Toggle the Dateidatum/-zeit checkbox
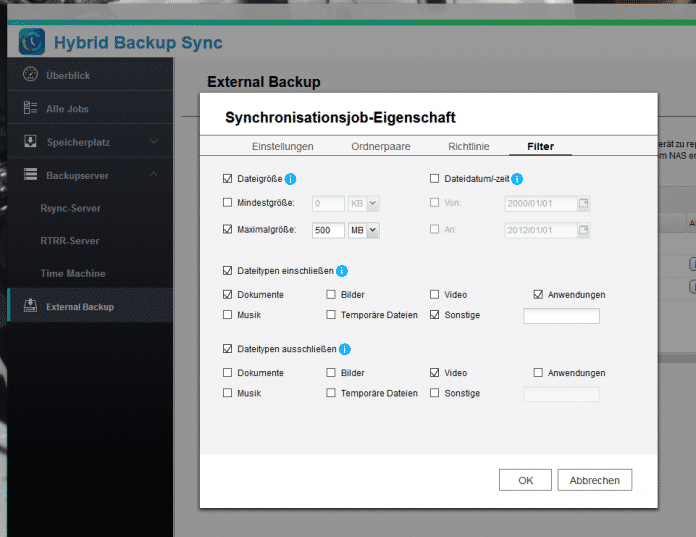The height and width of the screenshot is (537, 696). click(434, 179)
